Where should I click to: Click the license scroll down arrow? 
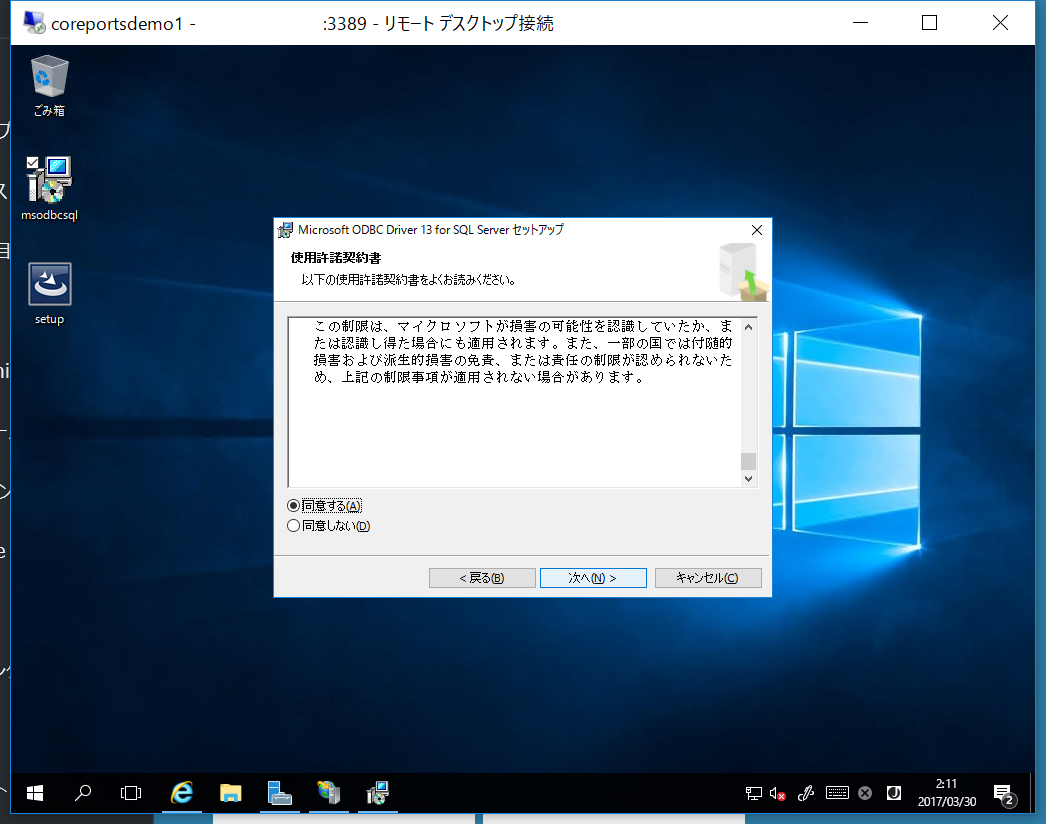point(748,478)
